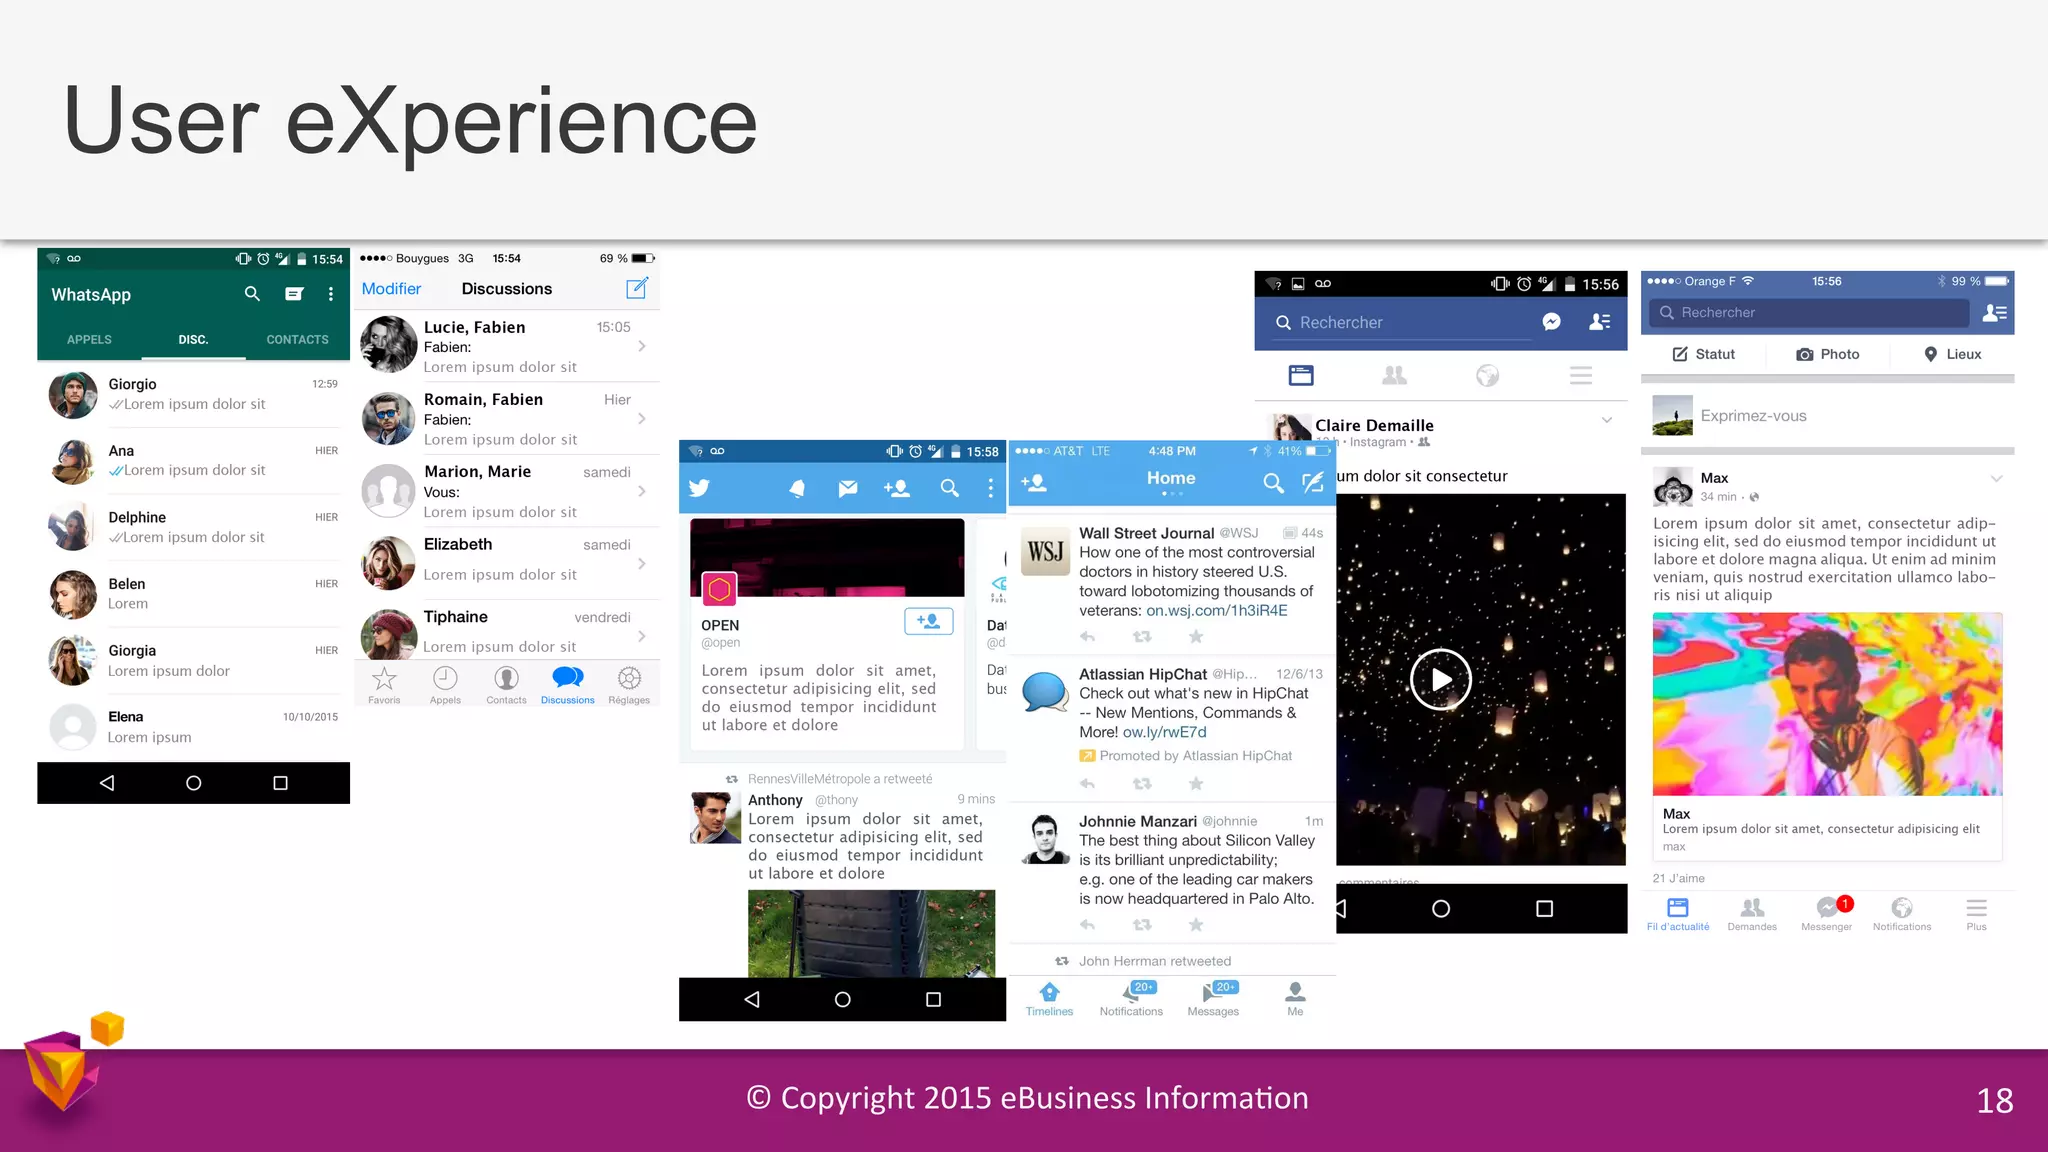Open Réglages gear tab
The height and width of the screenshot is (1152, 2048).
click(629, 685)
